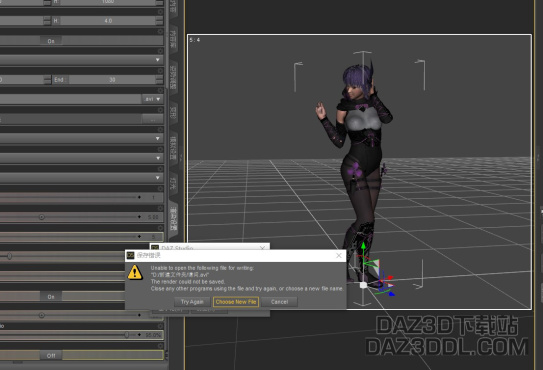Screen dimensions: 543x370
Task: Cancel the save error dialog
Action: pos(279,302)
